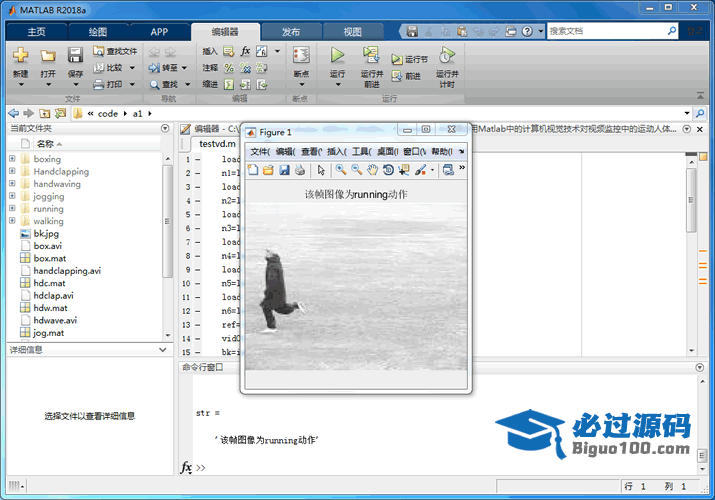Select the Zoom In tool in Figure 1
The width and height of the screenshot is (715, 500).
(x=341, y=170)
